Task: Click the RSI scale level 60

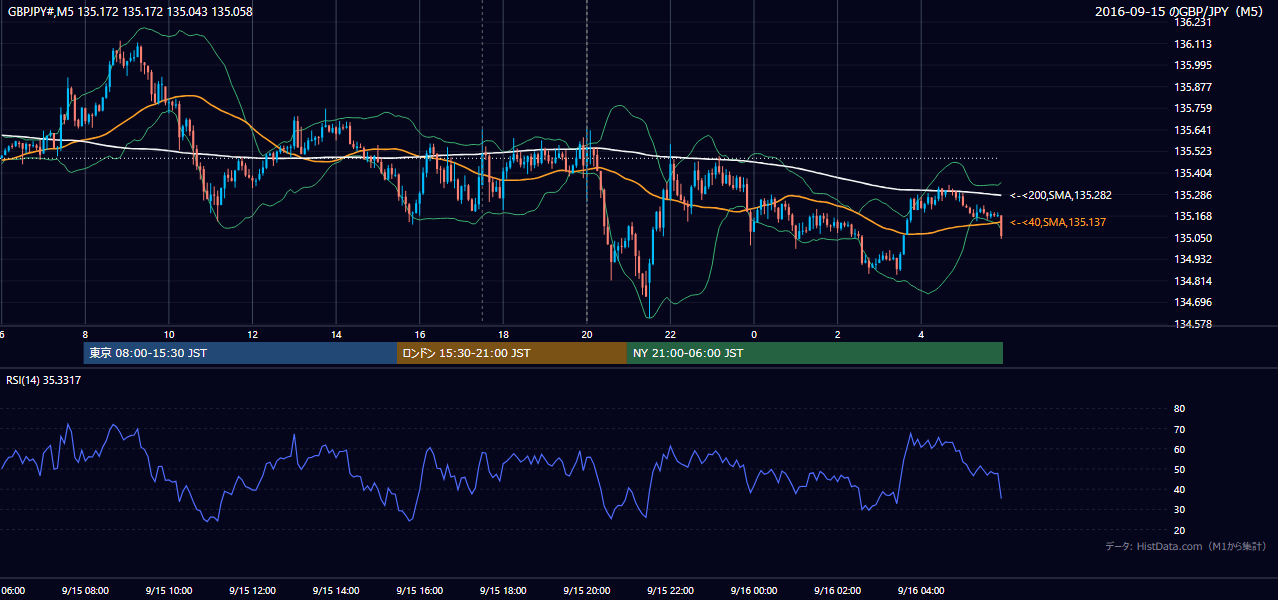Action: point(1179,449)
